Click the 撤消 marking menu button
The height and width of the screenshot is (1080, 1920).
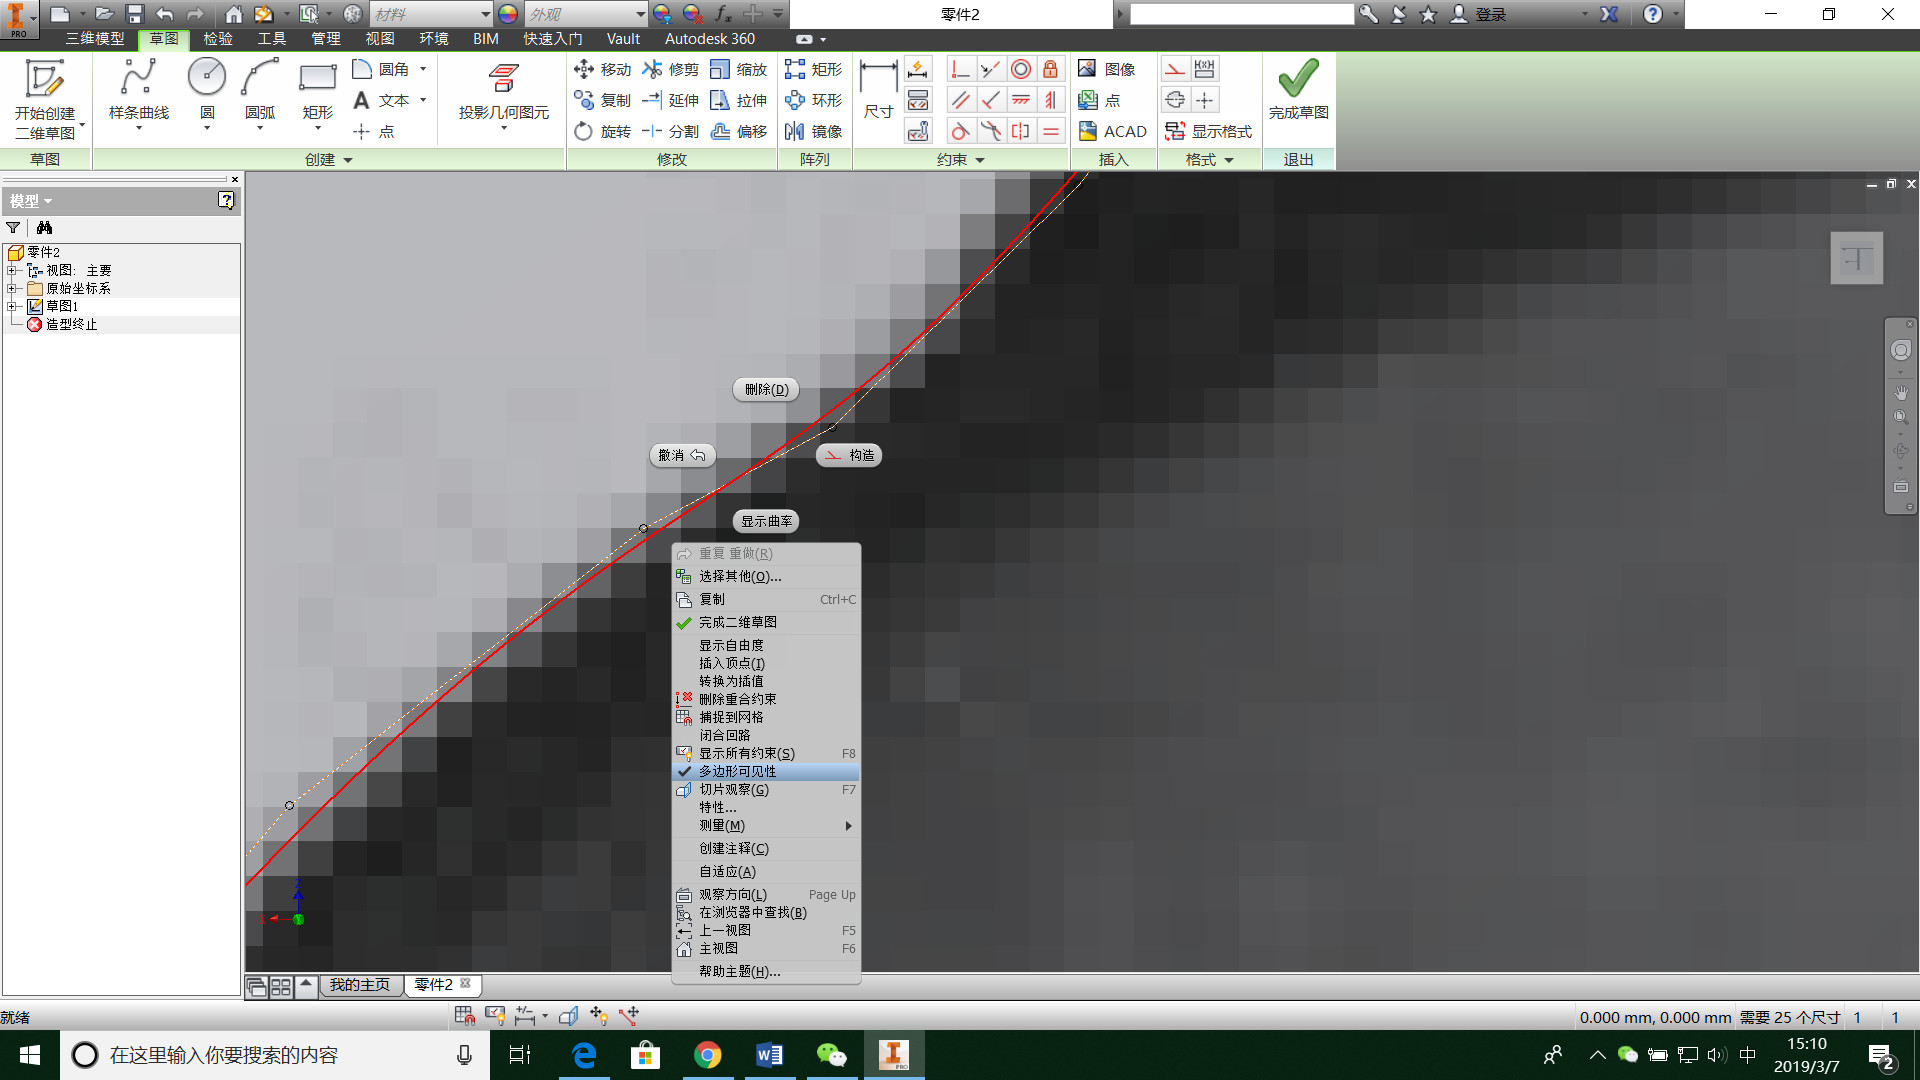(682, 456)
